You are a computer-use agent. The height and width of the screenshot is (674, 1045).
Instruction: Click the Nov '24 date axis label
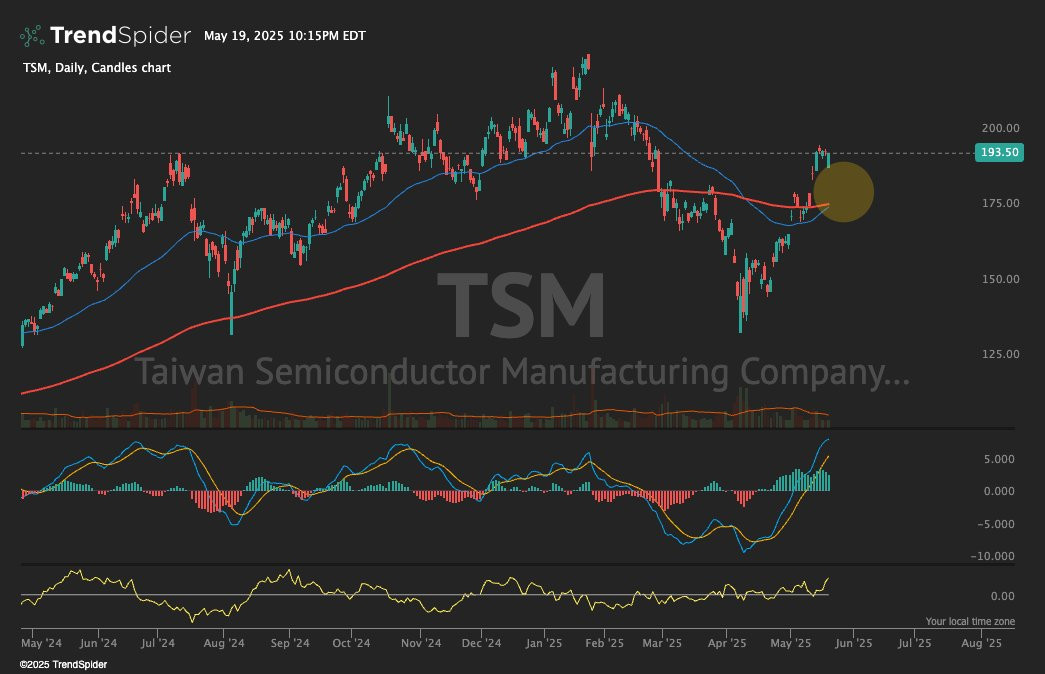coord(421,643)
